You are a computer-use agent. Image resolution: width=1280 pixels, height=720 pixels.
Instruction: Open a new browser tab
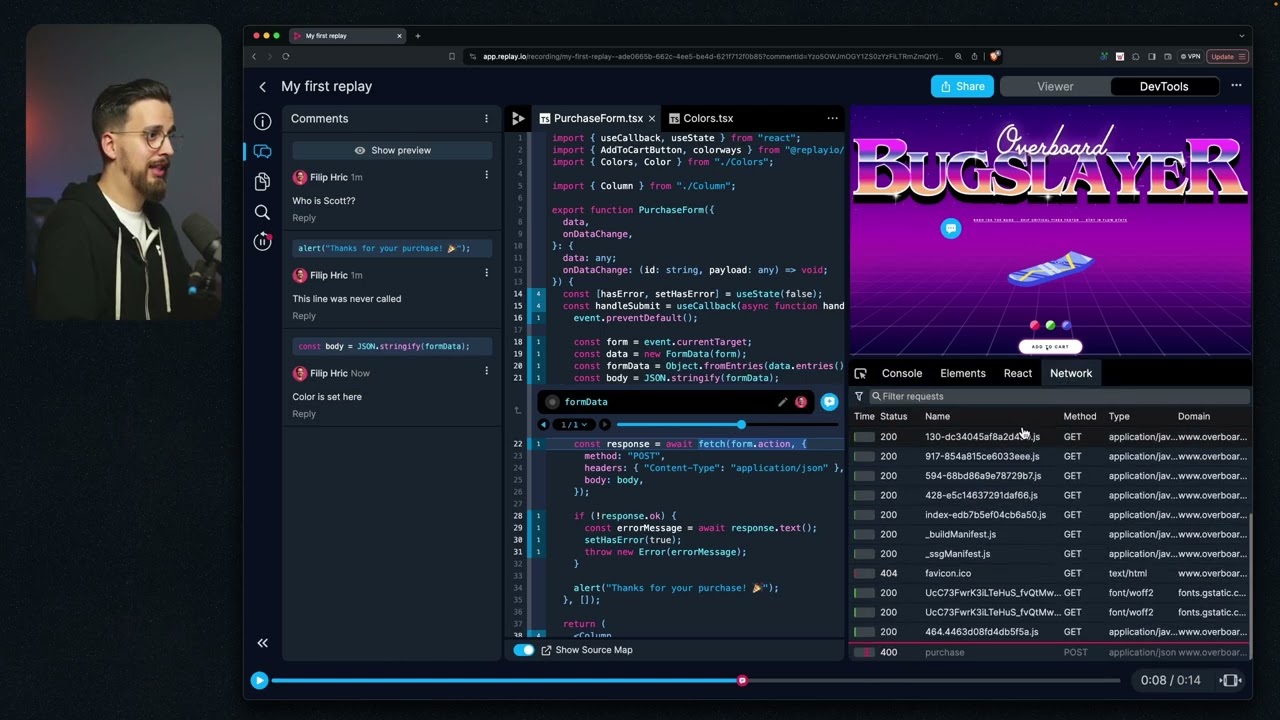pyautogui.click(x=418, y=36)
